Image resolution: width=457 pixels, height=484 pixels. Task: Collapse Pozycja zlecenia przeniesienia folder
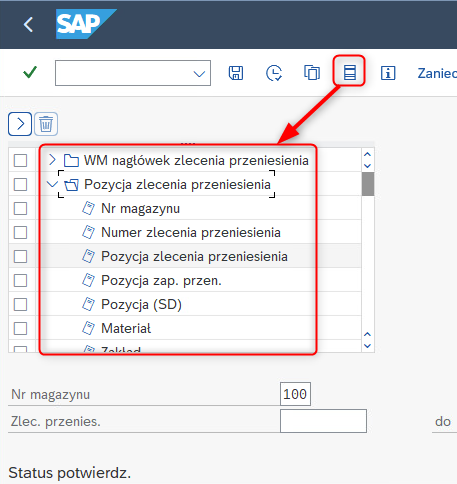(x=52, y=184)
